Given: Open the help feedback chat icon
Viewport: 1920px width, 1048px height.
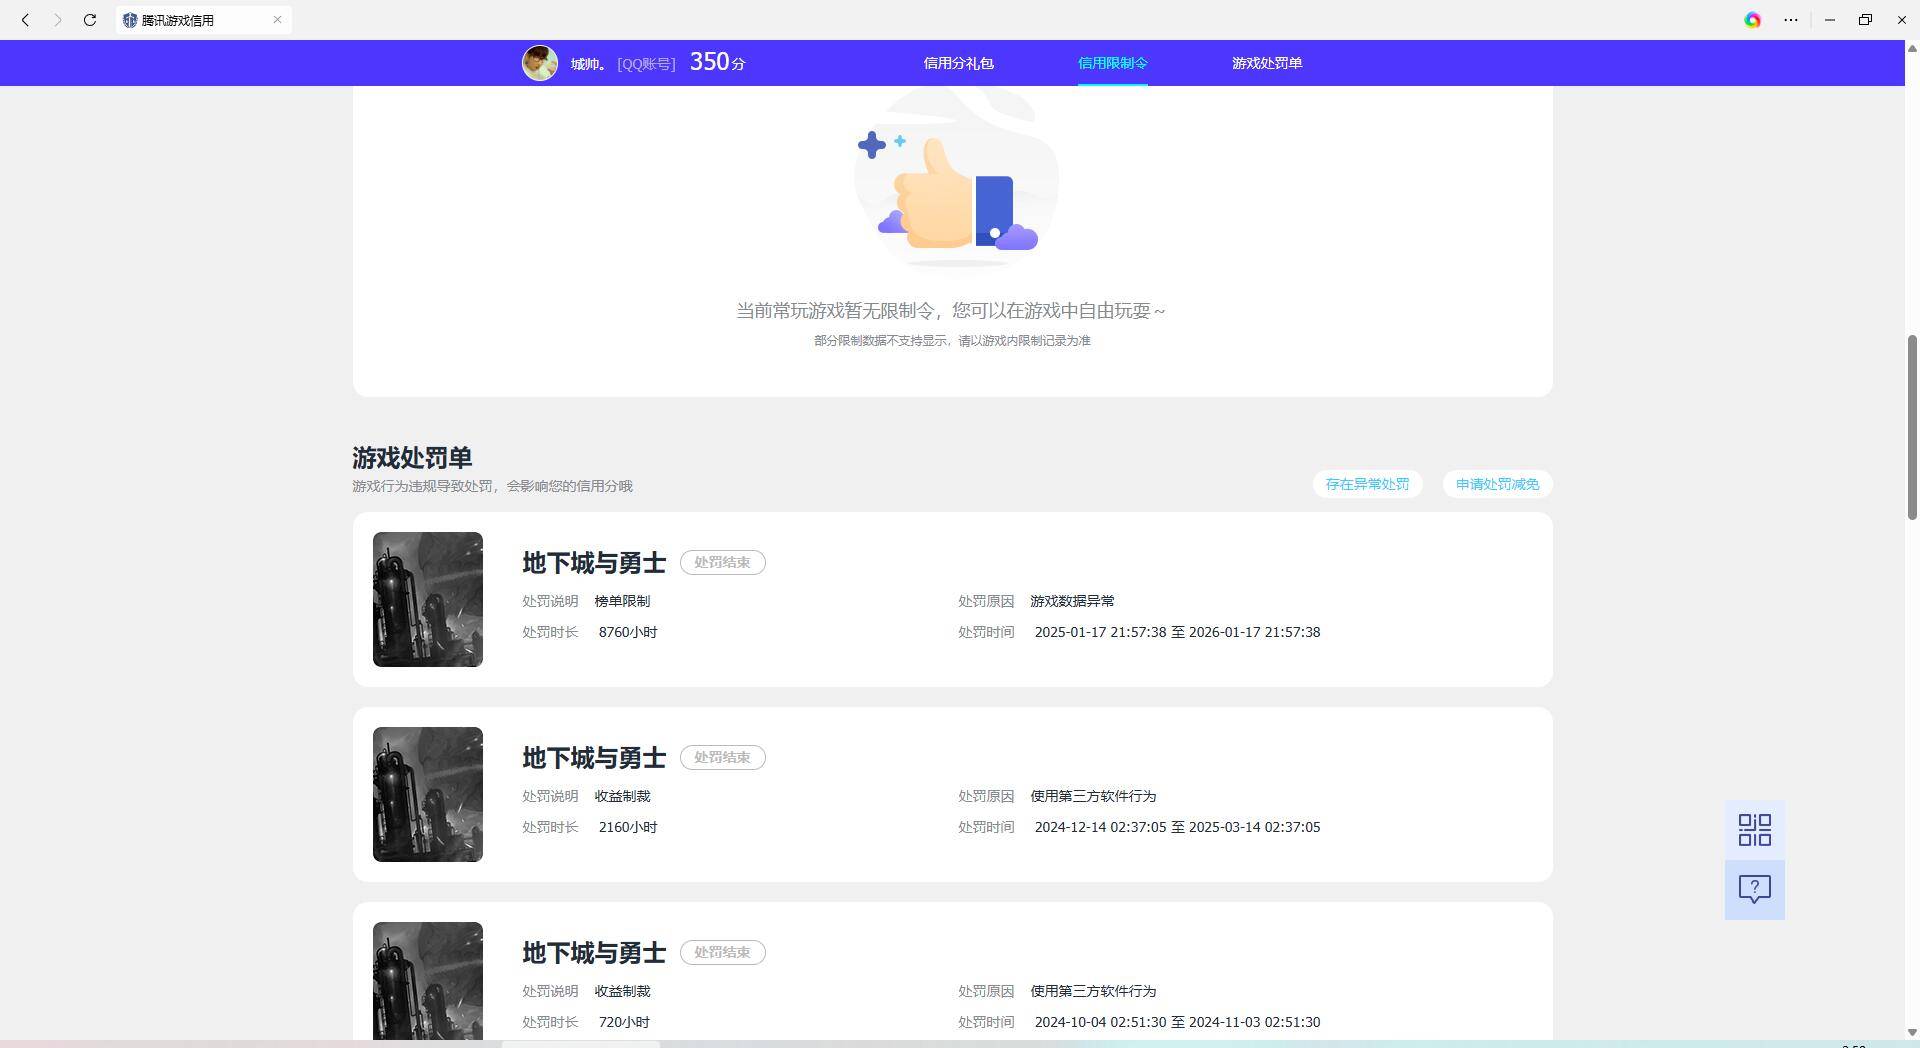Looking at the screenshot, I should [x=1754, y=889].
